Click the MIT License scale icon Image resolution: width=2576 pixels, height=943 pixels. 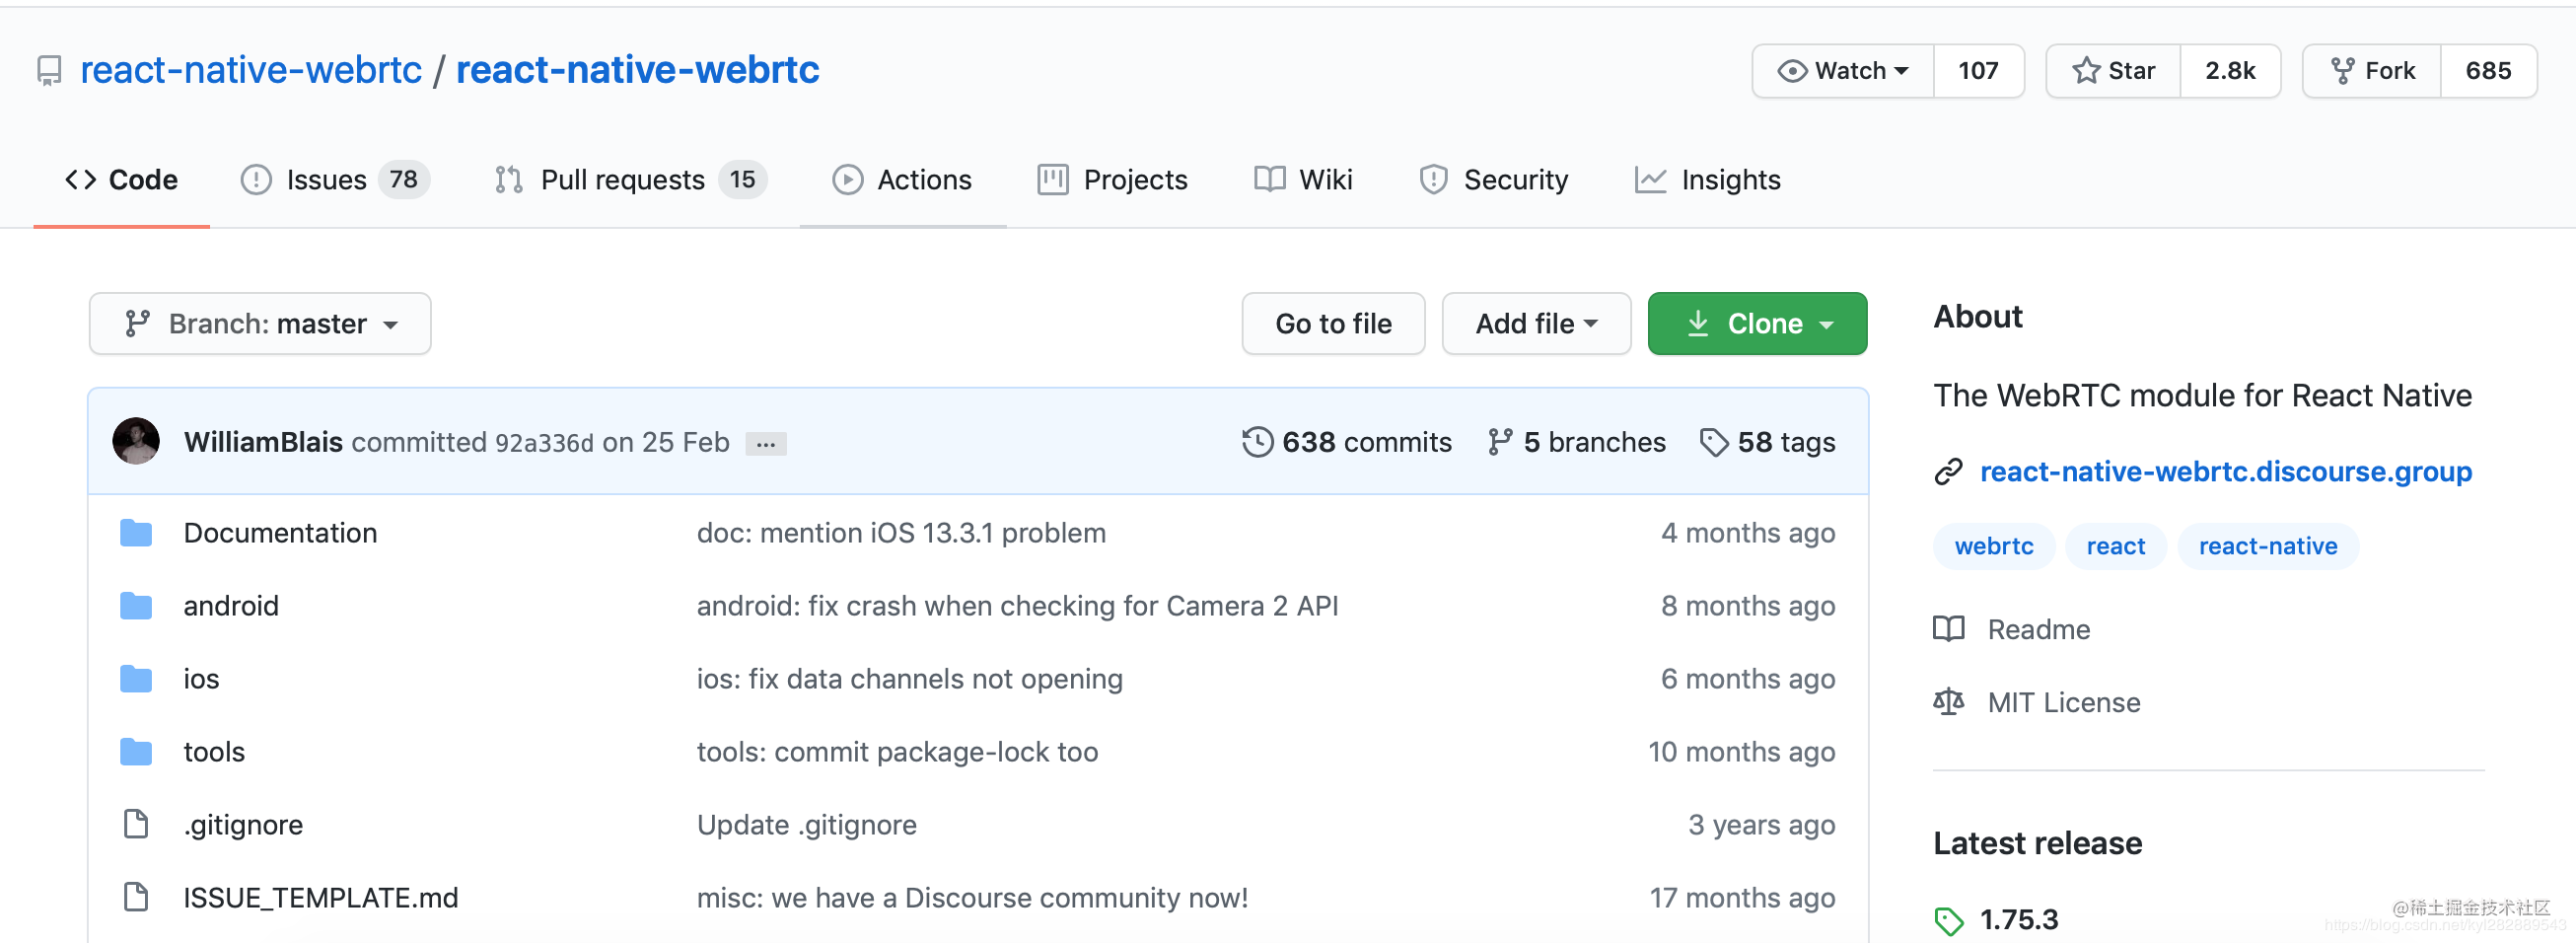[1948, 702]
